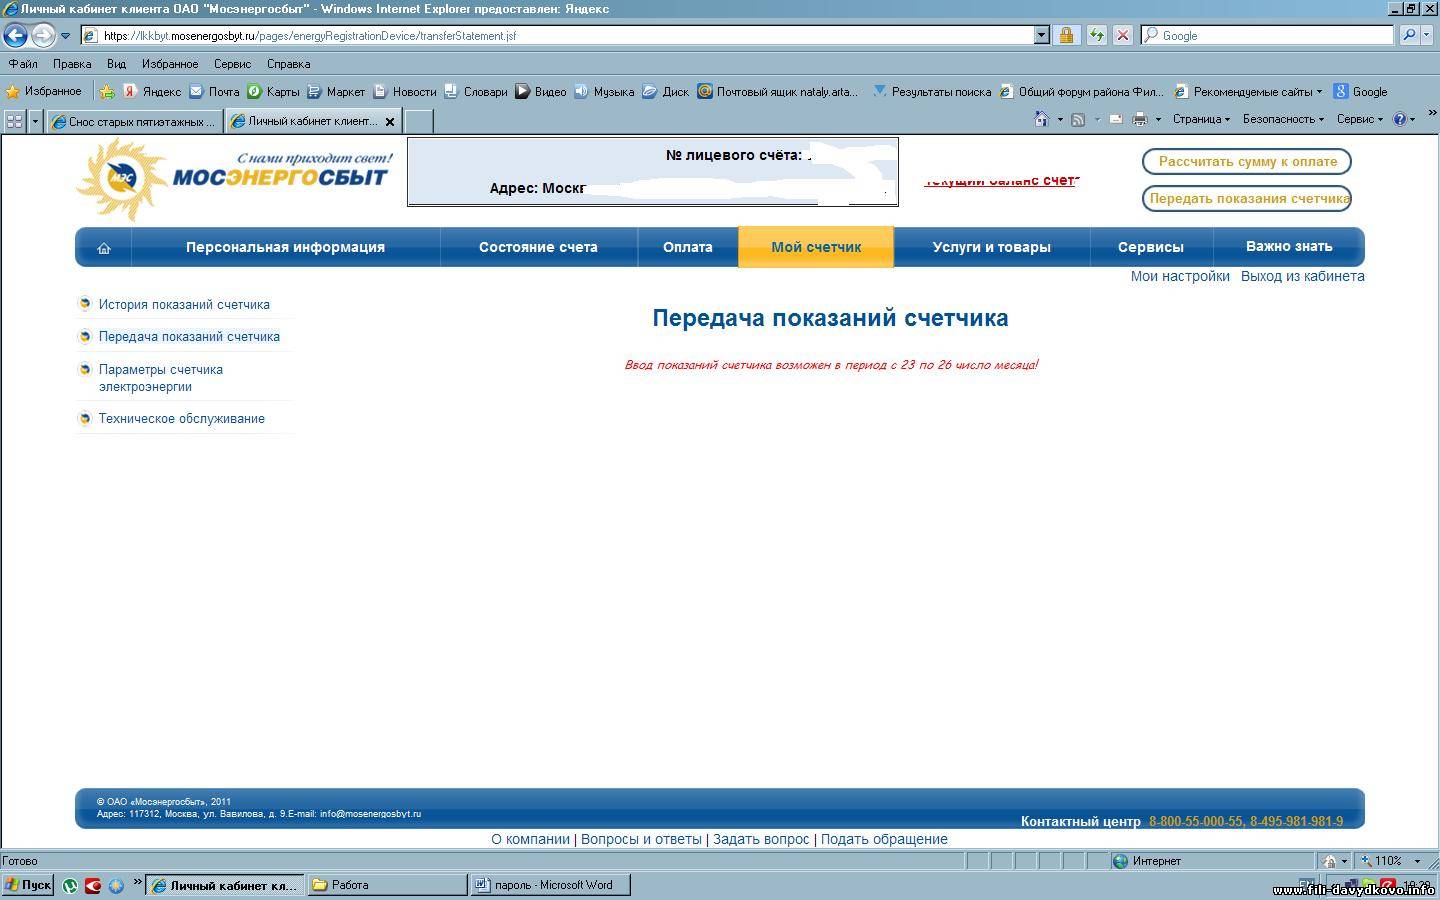Open the Quick Tabs grid icon

click(x=14, y=121)
